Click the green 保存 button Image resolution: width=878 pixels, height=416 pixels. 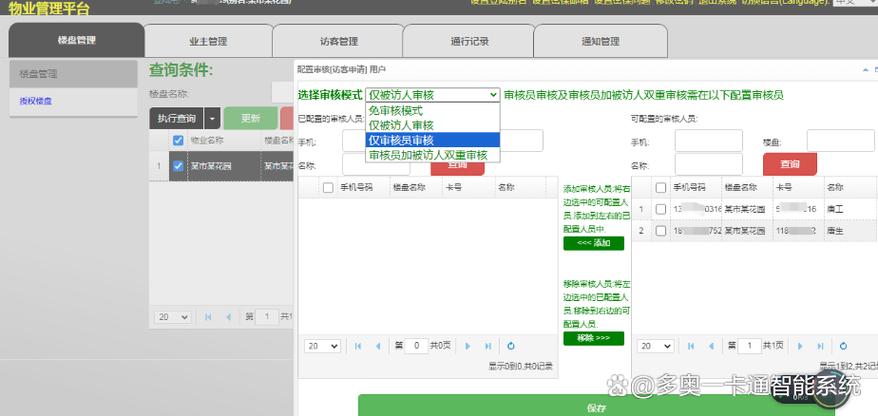pos(596,407)
